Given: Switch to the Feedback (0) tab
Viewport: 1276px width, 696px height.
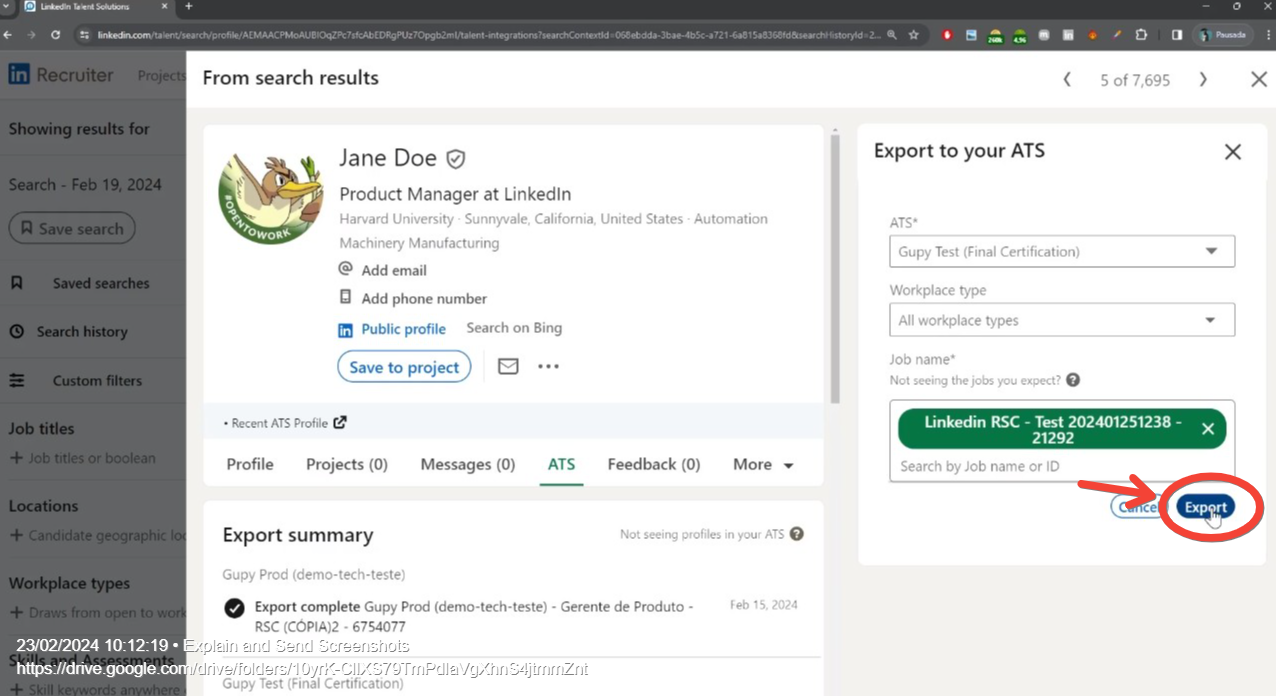Looking at the screenshot, I should 654,464.
